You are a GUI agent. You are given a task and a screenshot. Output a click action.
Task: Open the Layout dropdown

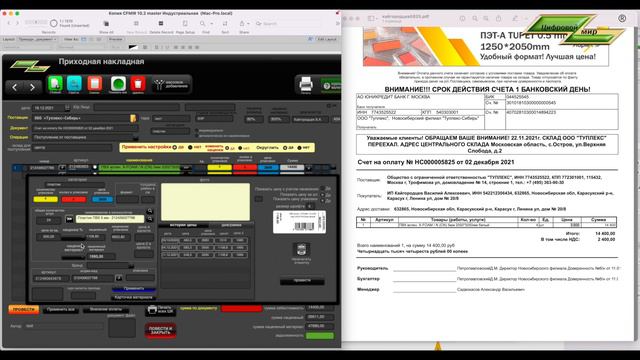(37, 39)
